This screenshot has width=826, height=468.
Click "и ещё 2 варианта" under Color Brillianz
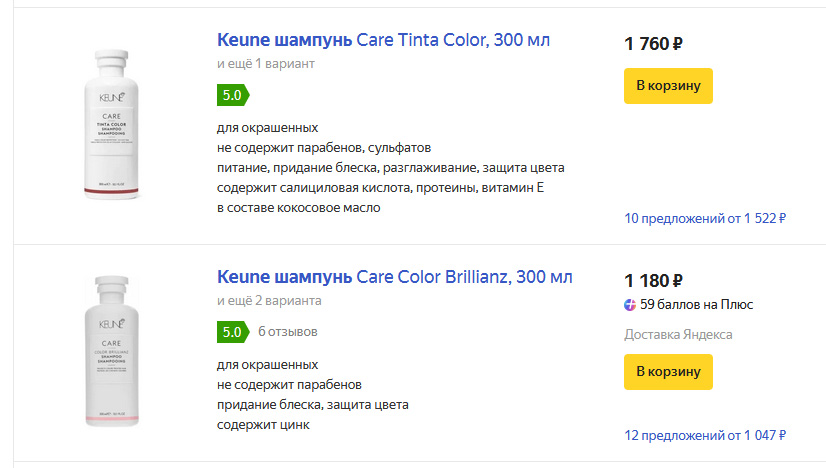(269, 301)
